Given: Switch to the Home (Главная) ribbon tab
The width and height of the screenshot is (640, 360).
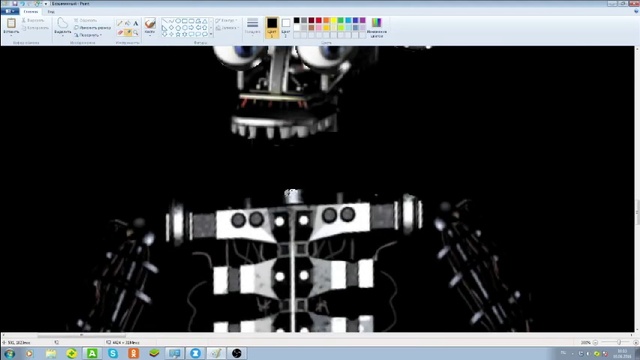Looking at the screenshot, I should (x=31, y=11).
